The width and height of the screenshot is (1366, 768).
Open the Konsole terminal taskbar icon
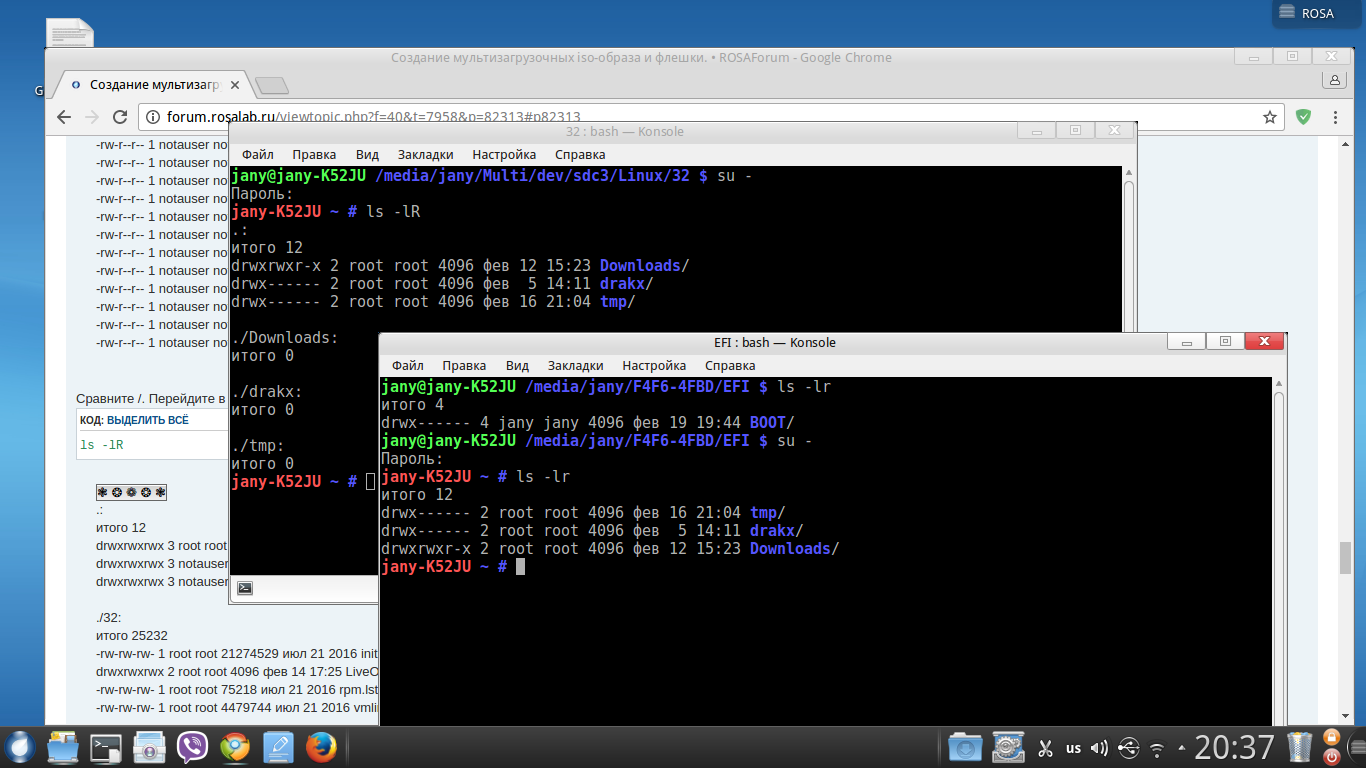[x=106, y=747]
